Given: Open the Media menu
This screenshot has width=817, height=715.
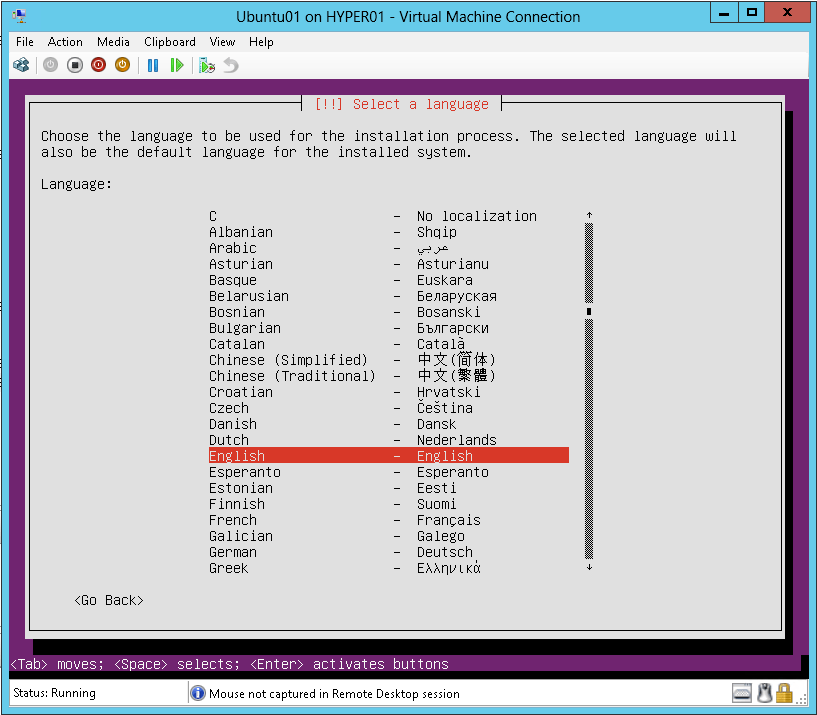Looking at the screenshot, I should pyautogui.click(x=113, y=42).
